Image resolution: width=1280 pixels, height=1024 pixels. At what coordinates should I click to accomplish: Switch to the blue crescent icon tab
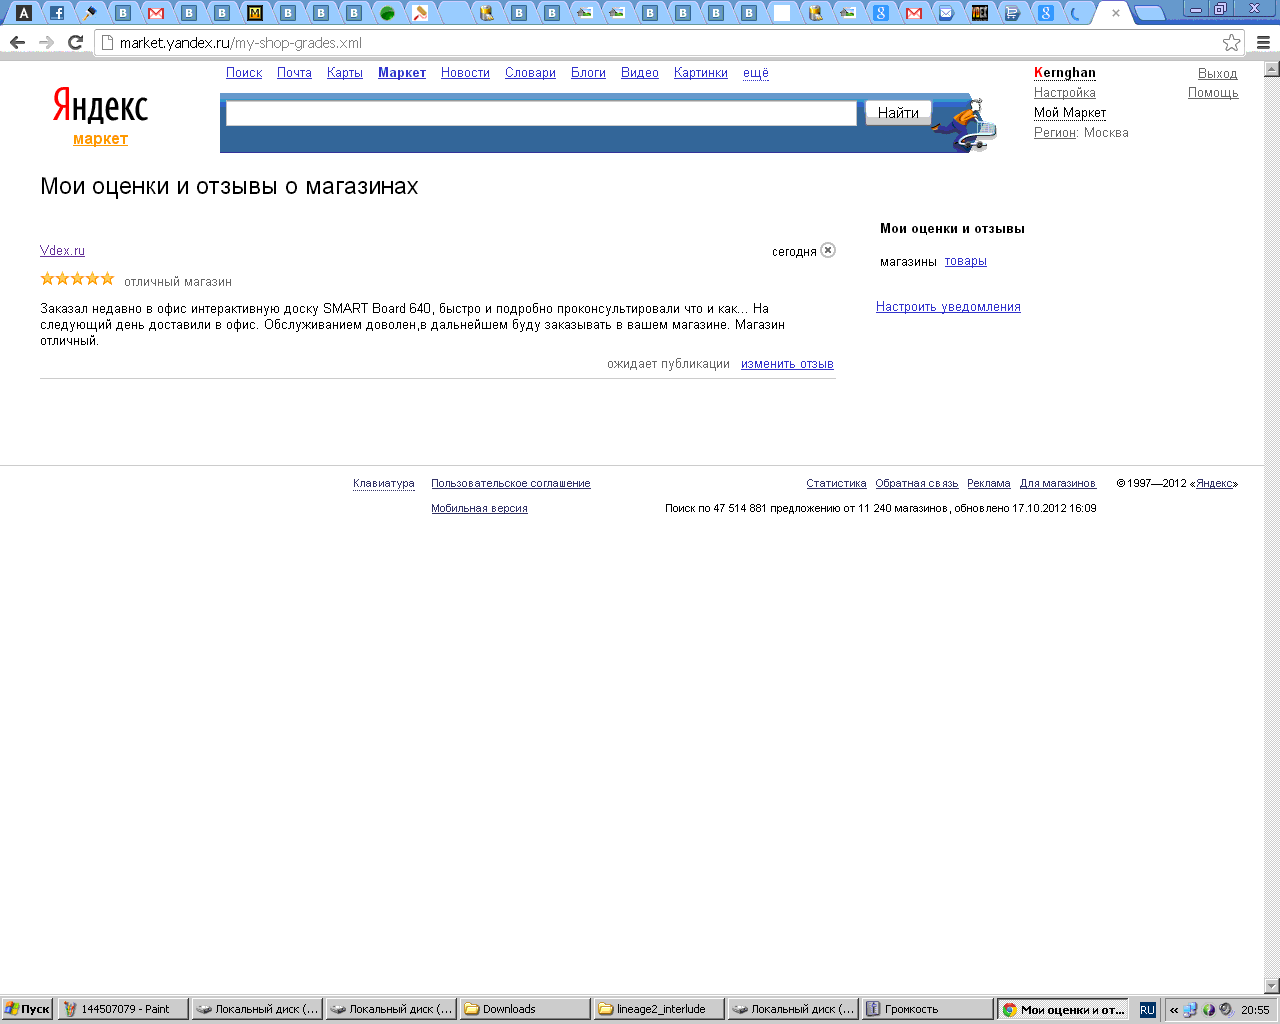coord(1076,13)
